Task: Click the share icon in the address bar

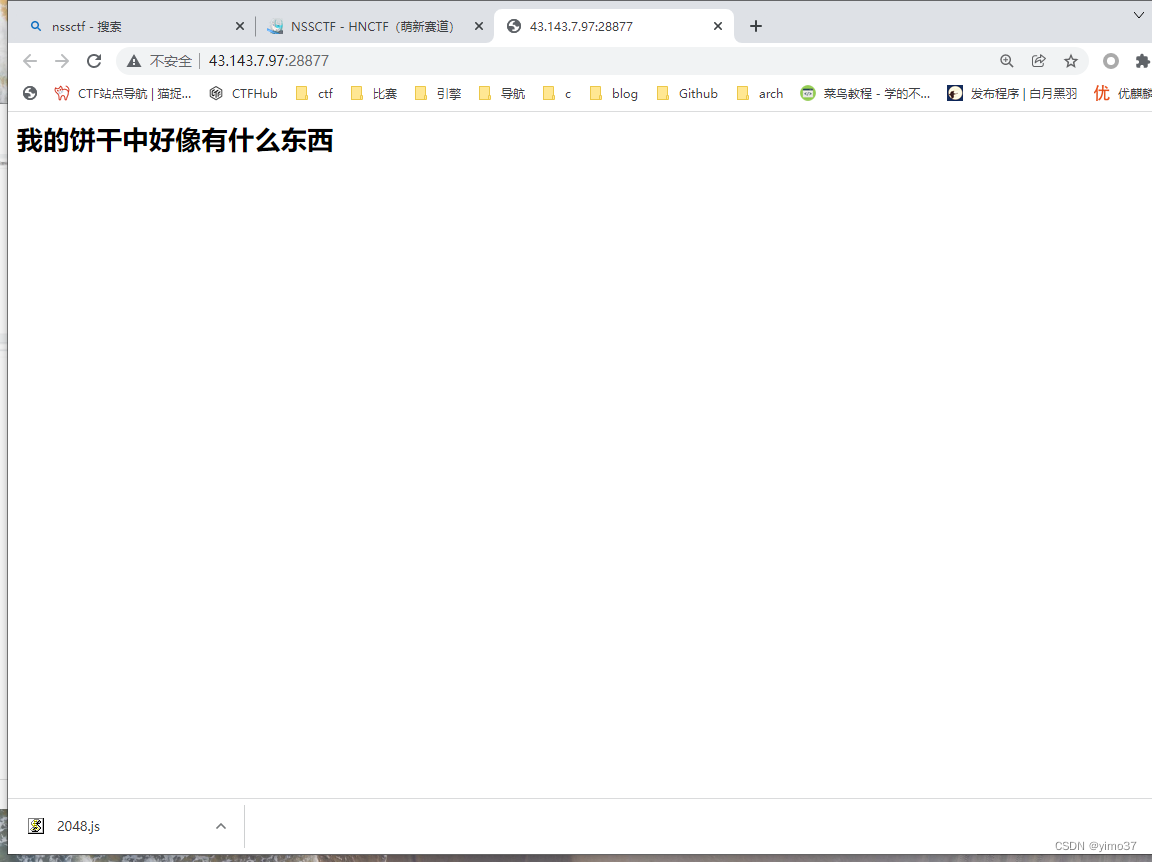Action: click(1038, 60)
